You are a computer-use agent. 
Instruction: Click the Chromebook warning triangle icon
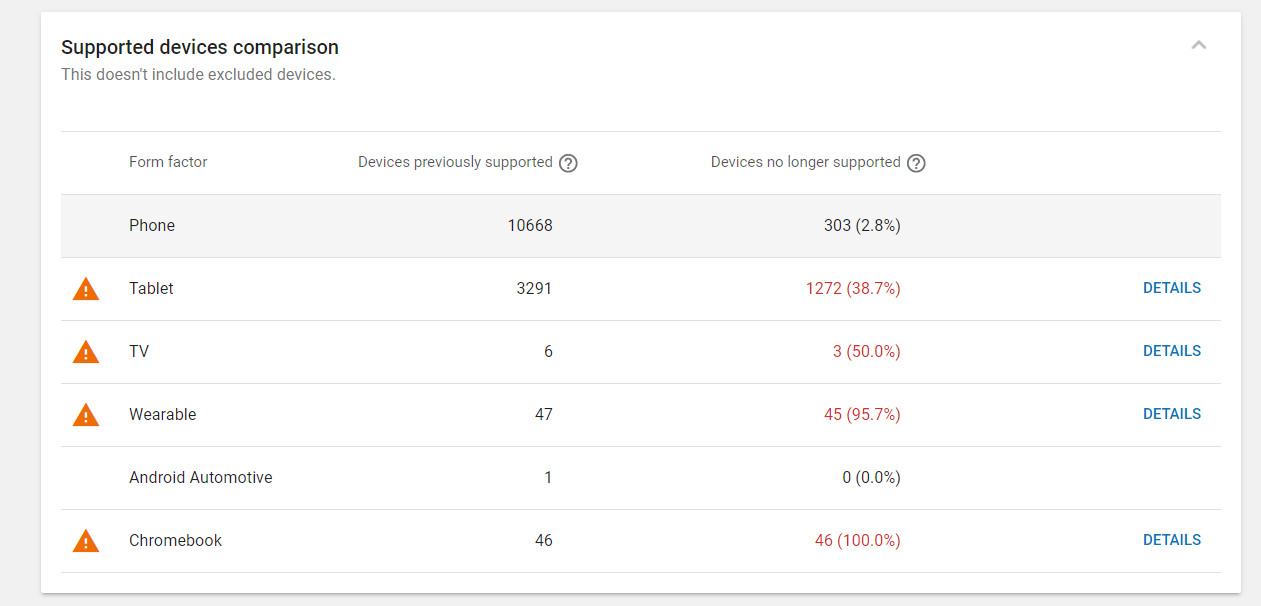coord(86,541)
